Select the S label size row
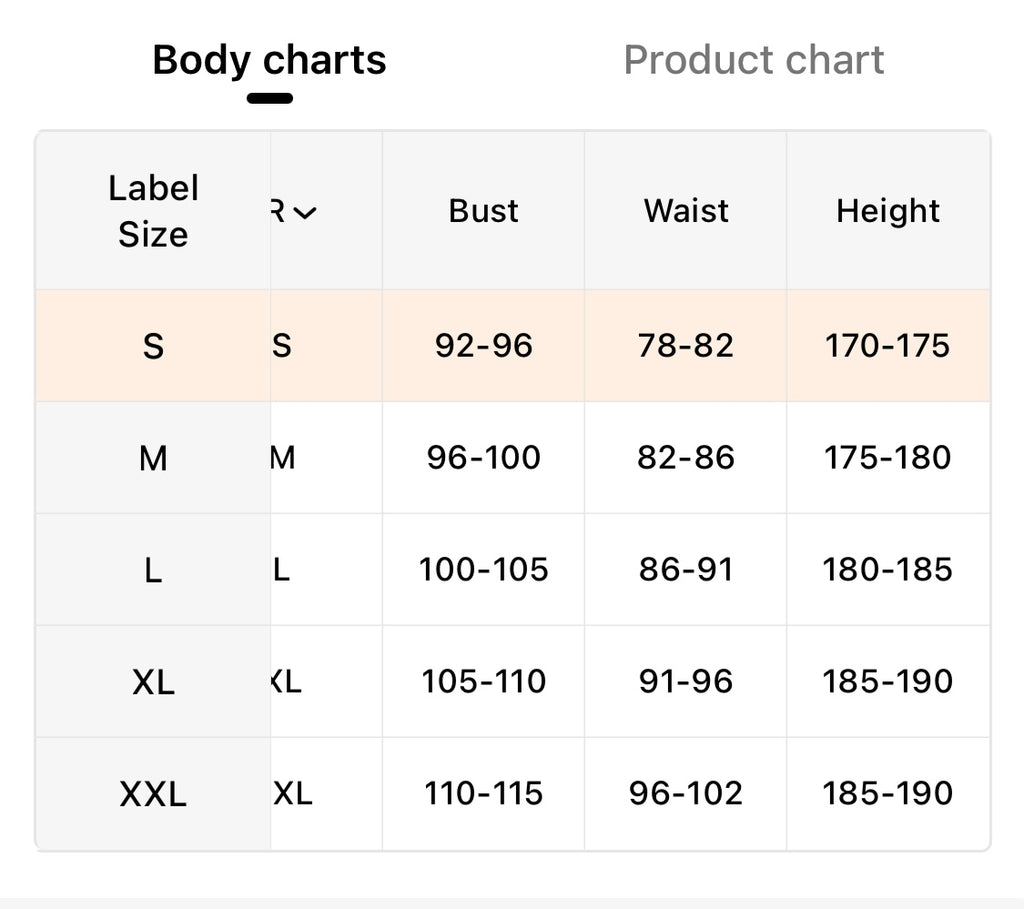Viewport: 1024px width, 909px height. (x=153, y=346)
